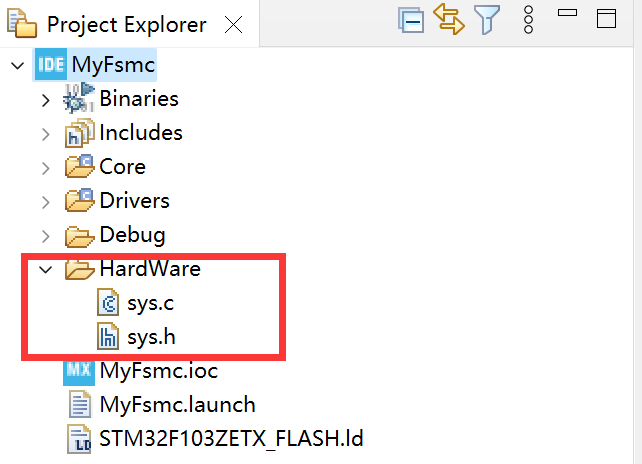
Task: Open the Filter icon in toolbar
Action: (487, 21)
